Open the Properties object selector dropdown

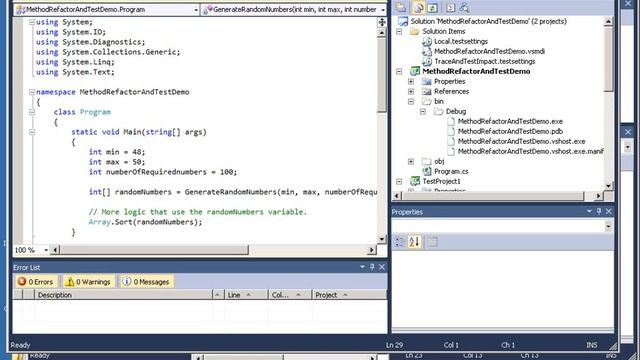[609, 226]
